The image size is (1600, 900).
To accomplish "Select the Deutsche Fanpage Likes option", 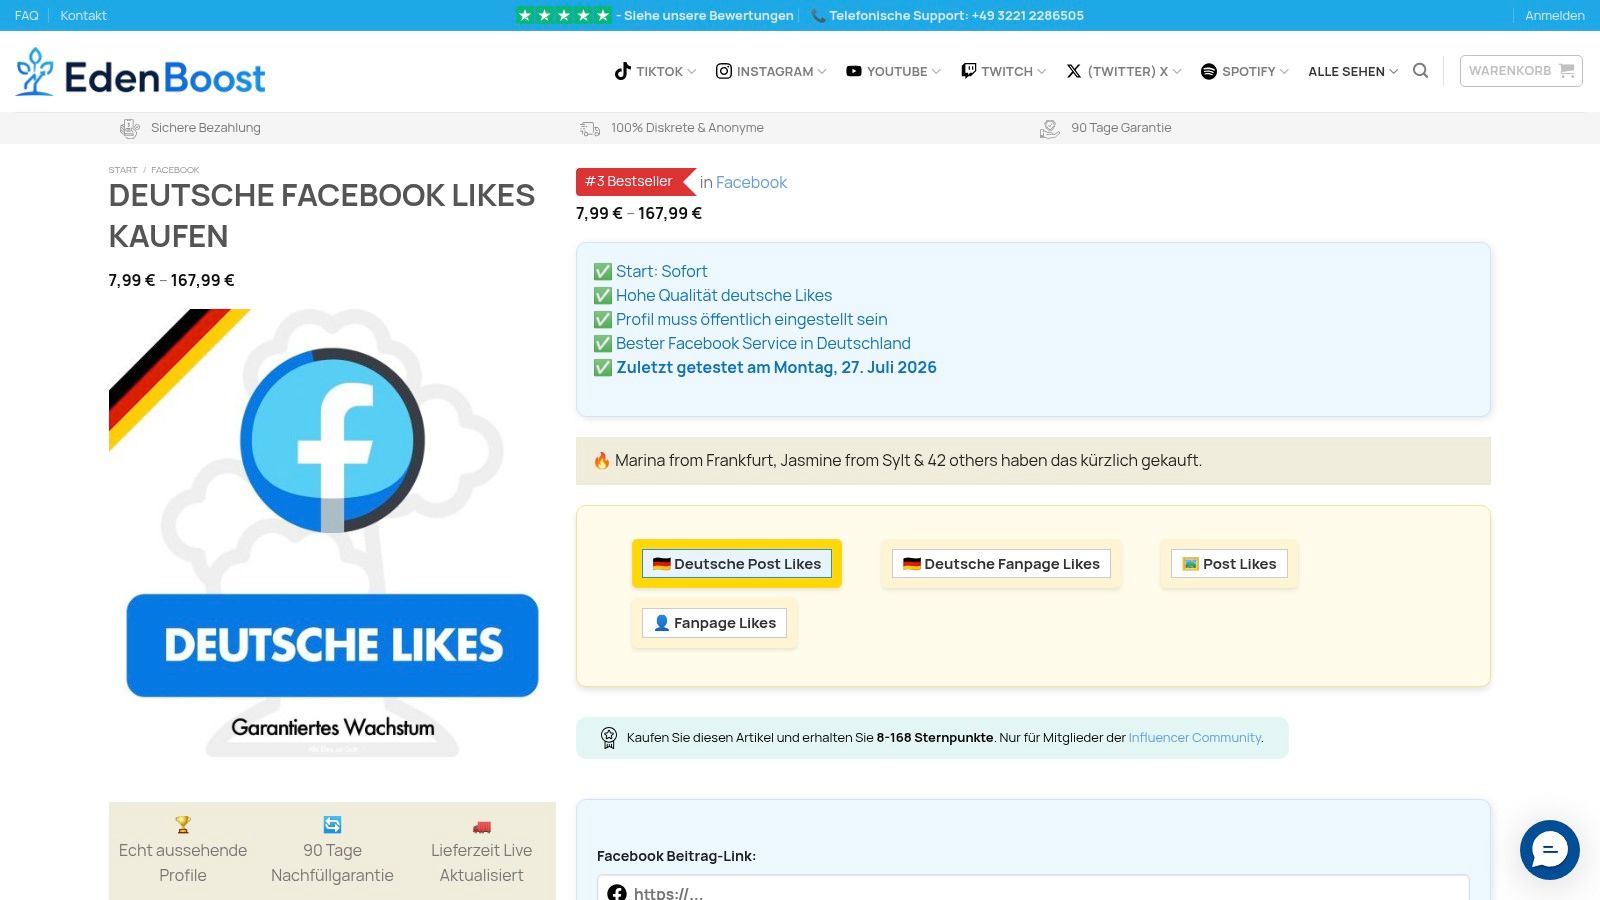I will 1001,564.
